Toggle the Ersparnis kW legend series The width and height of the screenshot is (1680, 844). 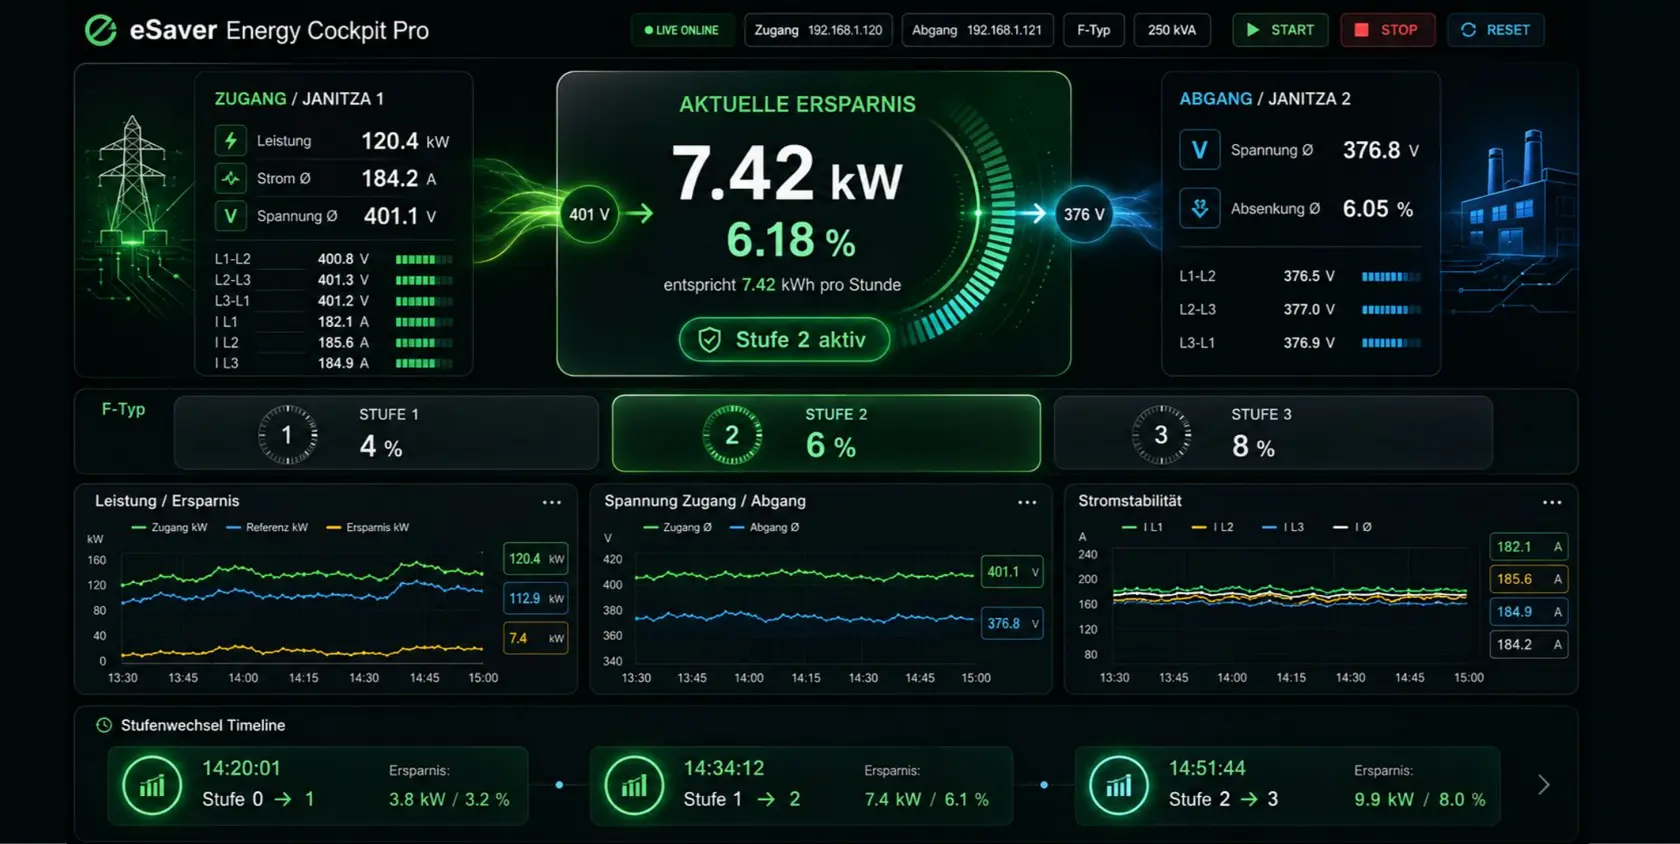(368, 527)
